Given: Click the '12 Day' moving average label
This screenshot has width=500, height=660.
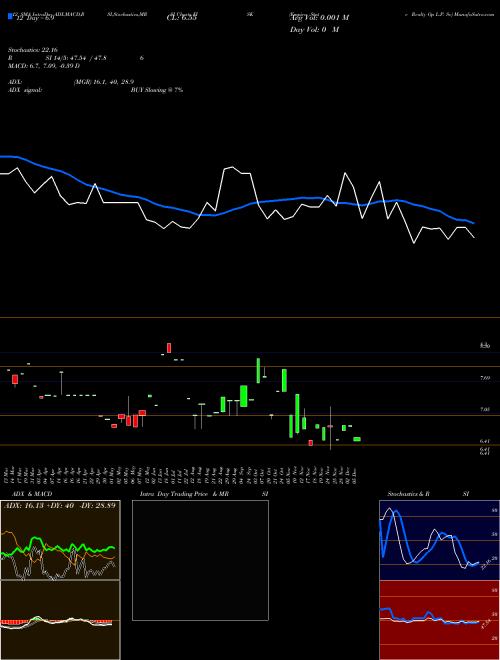Looking at the screenshot, I should coord(34,18).
